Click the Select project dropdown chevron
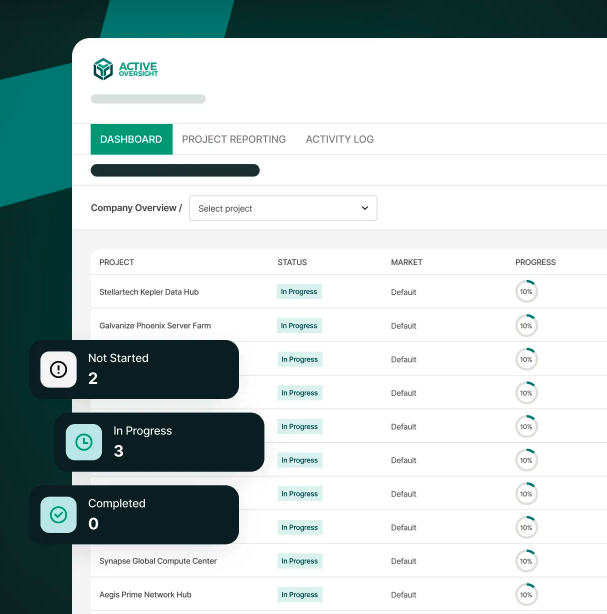Screen dimensions: 607x614 click(x=365, y=208)
